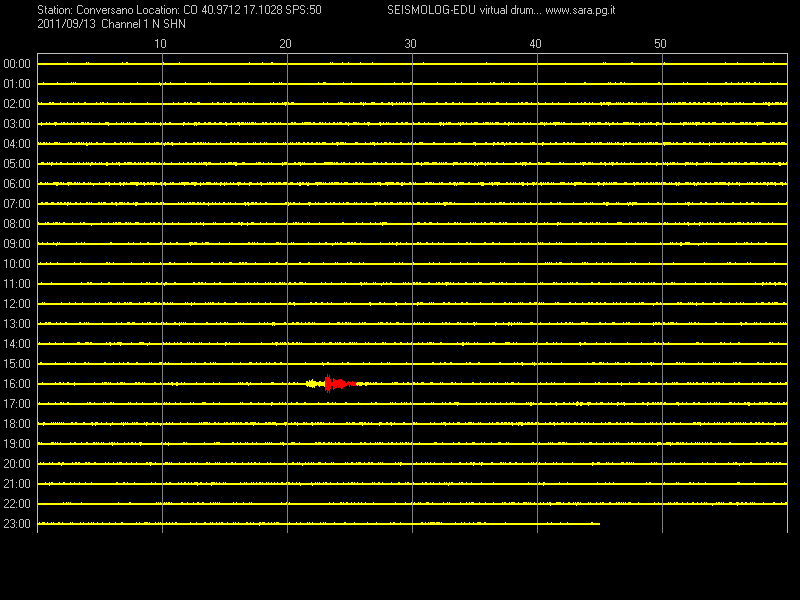Click the 09:00 hour label
This screenshot has height=600, width=800.
point(17,244)
